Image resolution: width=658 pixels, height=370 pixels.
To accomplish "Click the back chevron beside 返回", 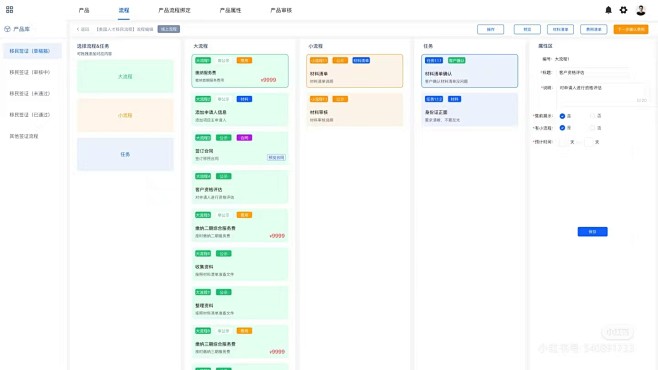I will coord(78,29).
